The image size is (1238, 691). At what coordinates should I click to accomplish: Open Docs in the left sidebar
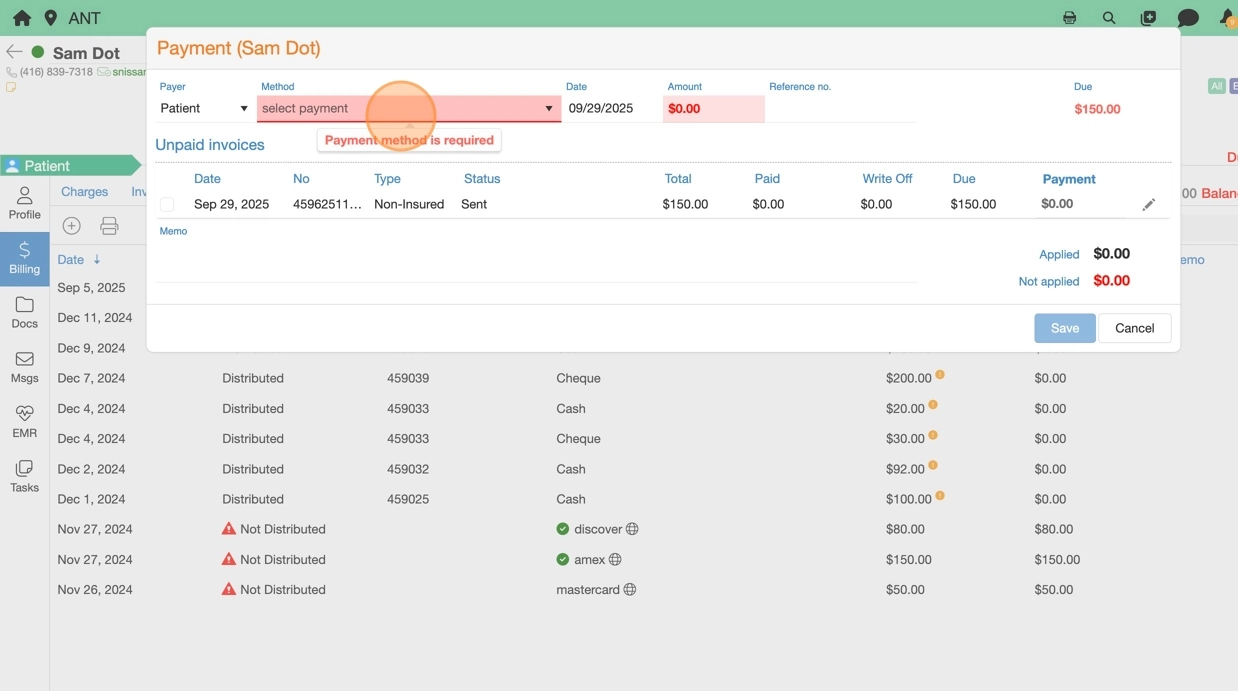pos(25,312)
